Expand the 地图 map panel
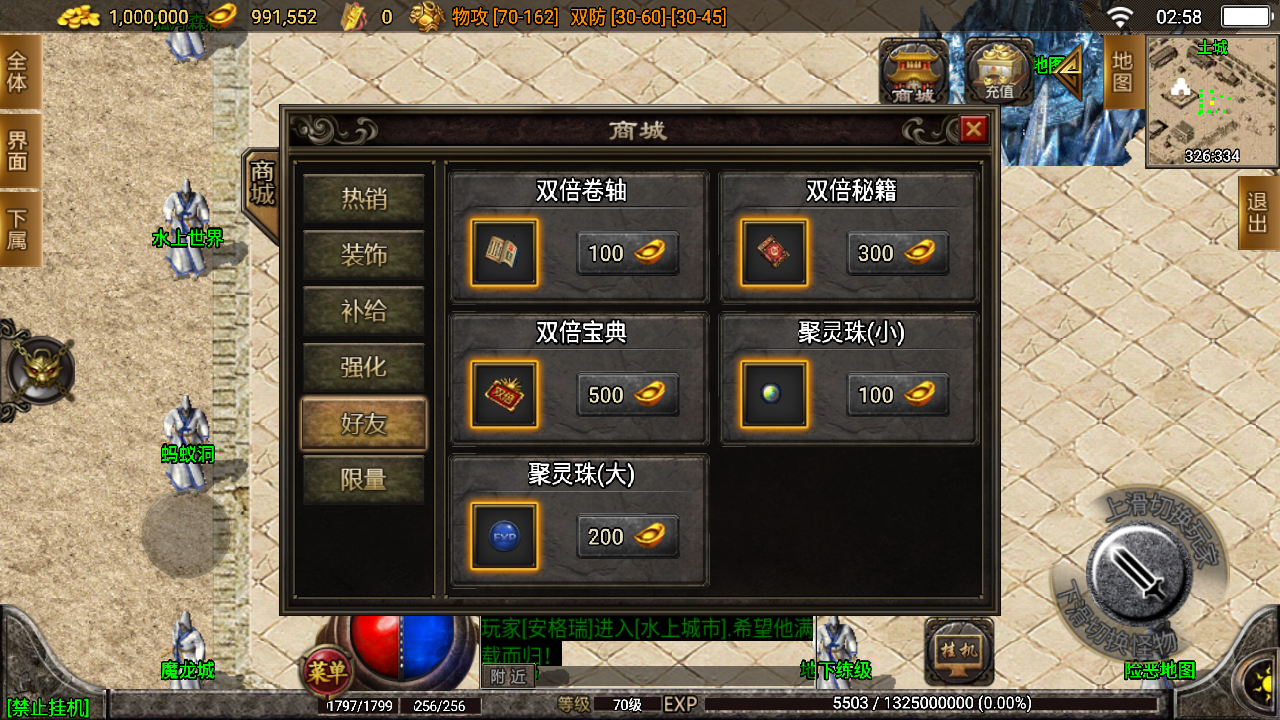This screenshot has height=720, width=1280. click(x=1123, y=72)
